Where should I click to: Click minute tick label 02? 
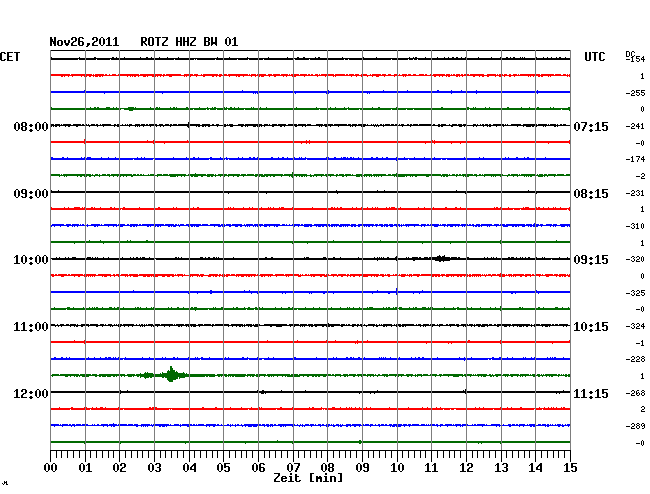pyautogui.click(x=119, y=468)
